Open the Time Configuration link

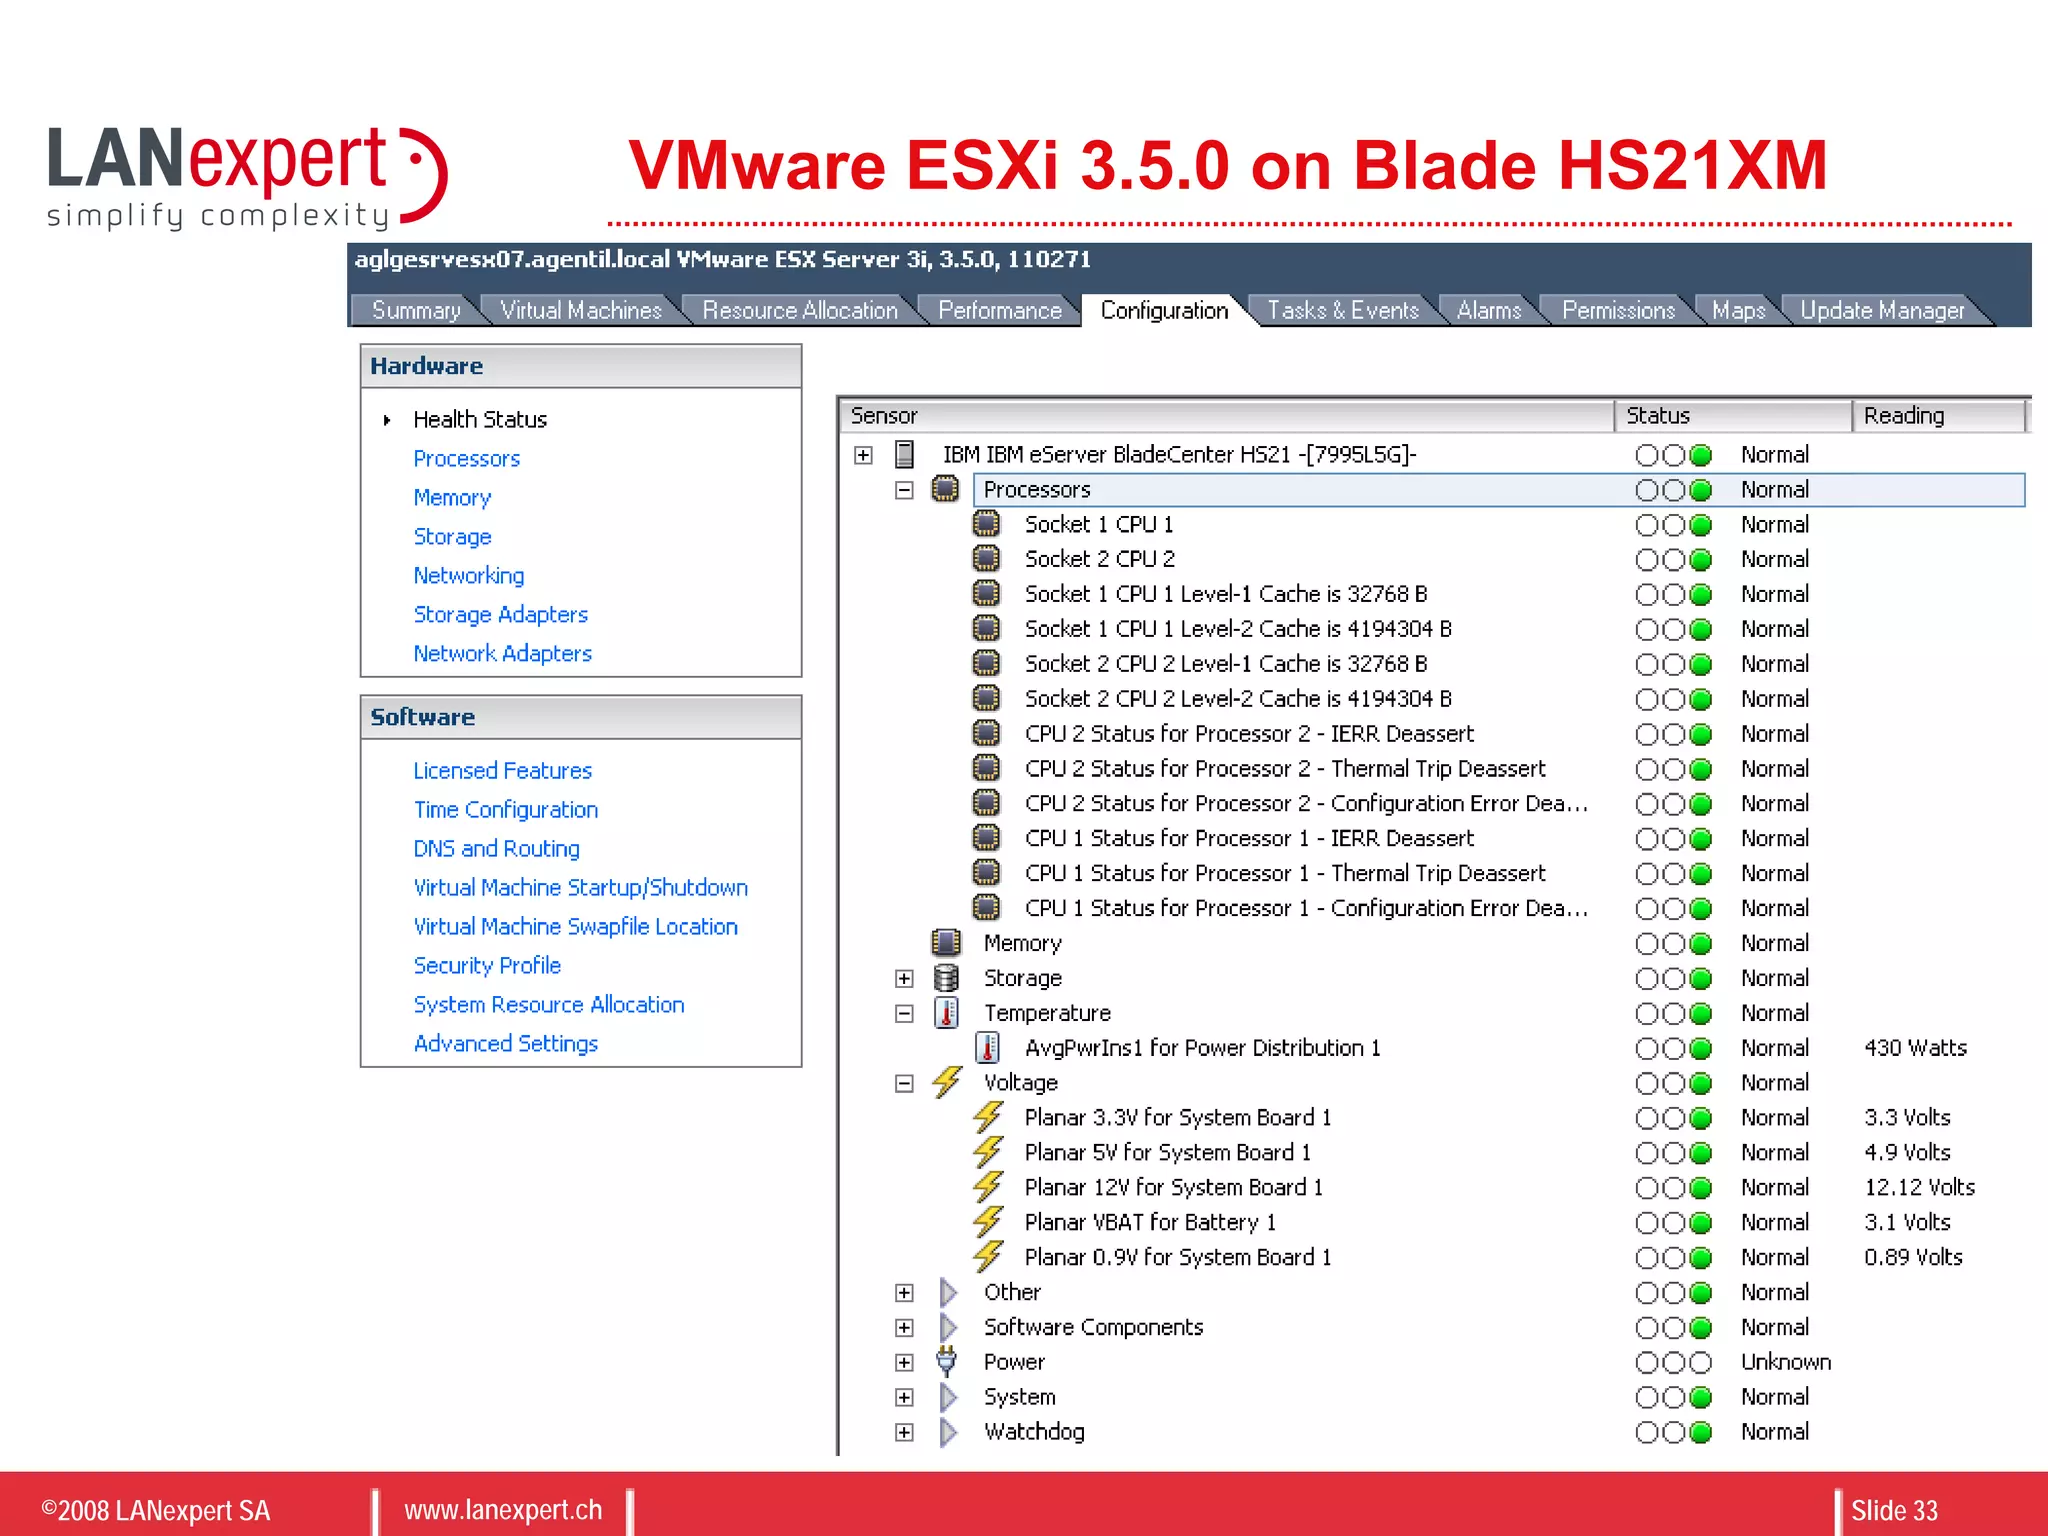[506, 810]
